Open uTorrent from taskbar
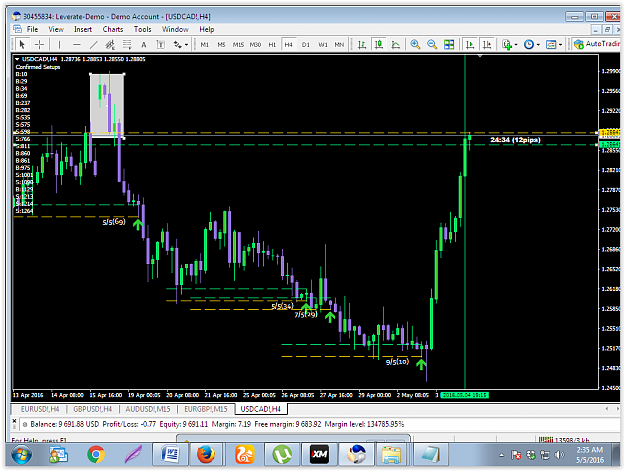Image resolution: width=625 pixels, height=471 pixels. click(x=282, y=455)
